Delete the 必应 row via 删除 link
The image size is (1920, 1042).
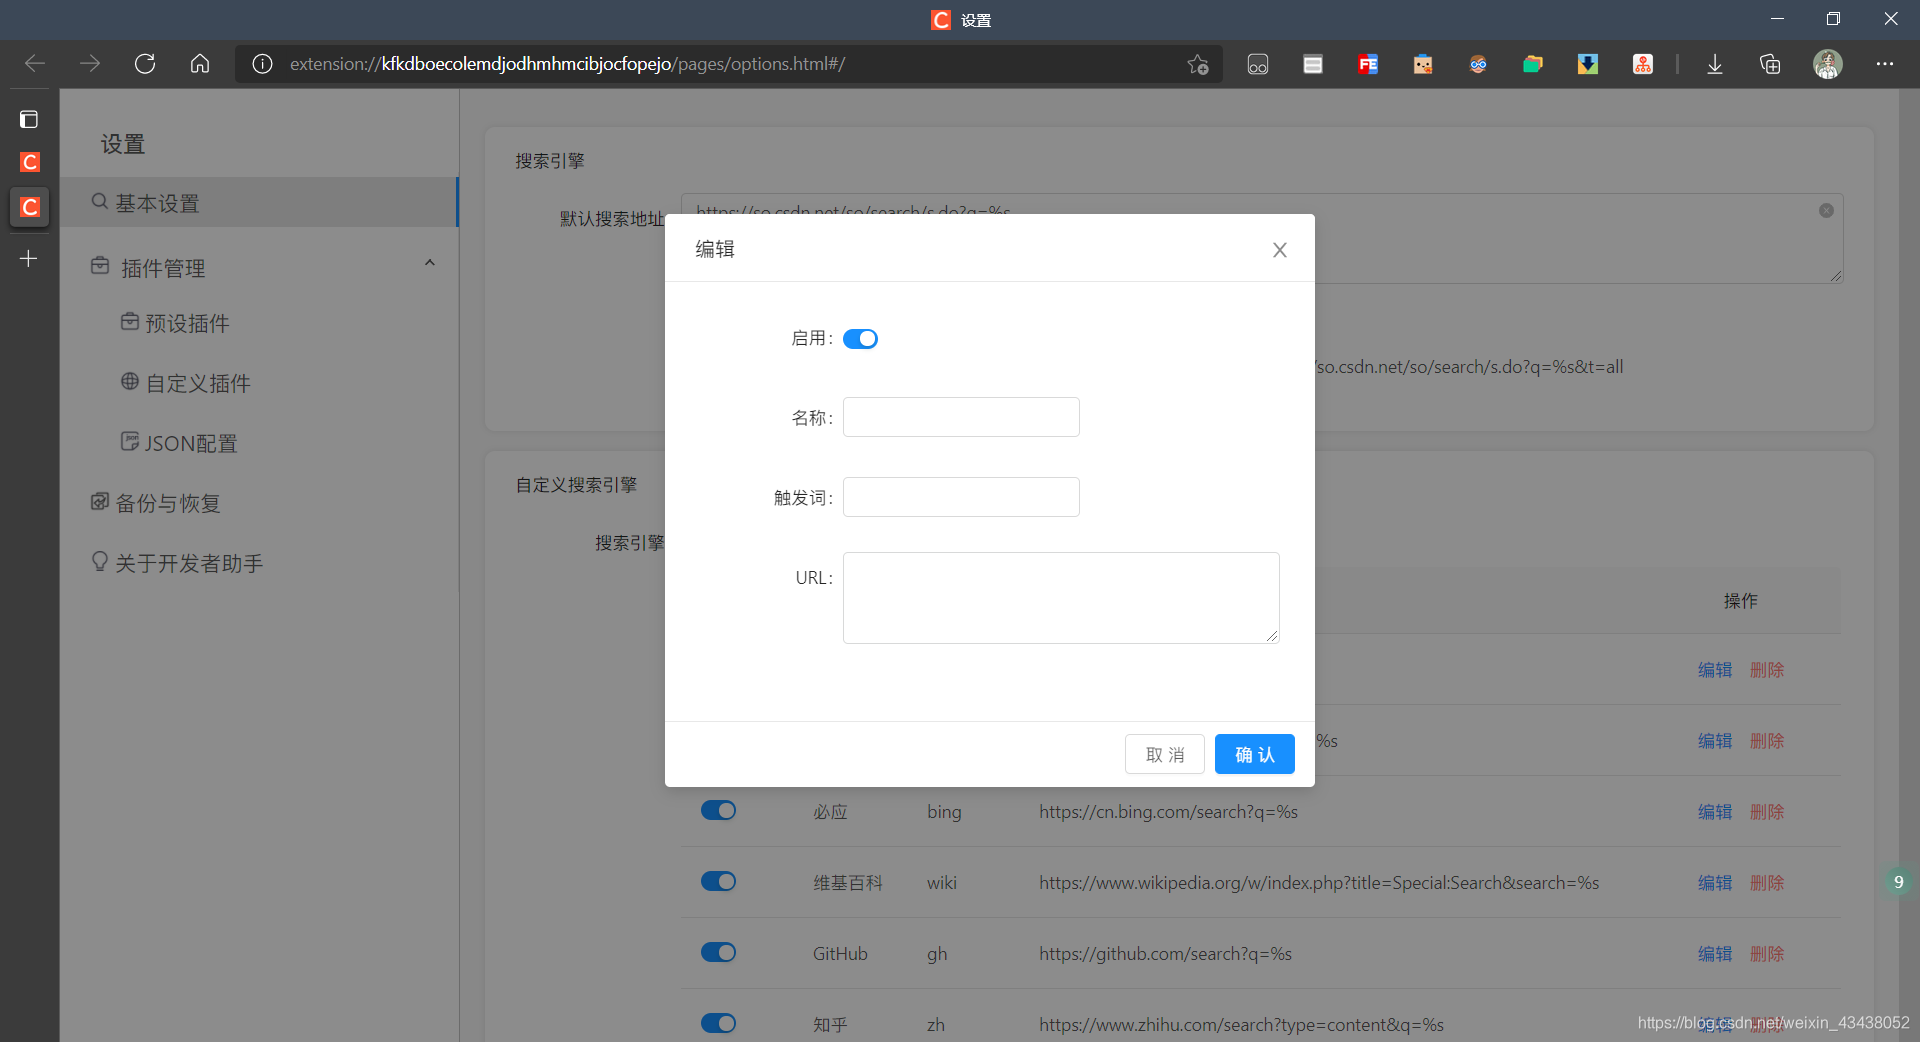(1767, 812)
